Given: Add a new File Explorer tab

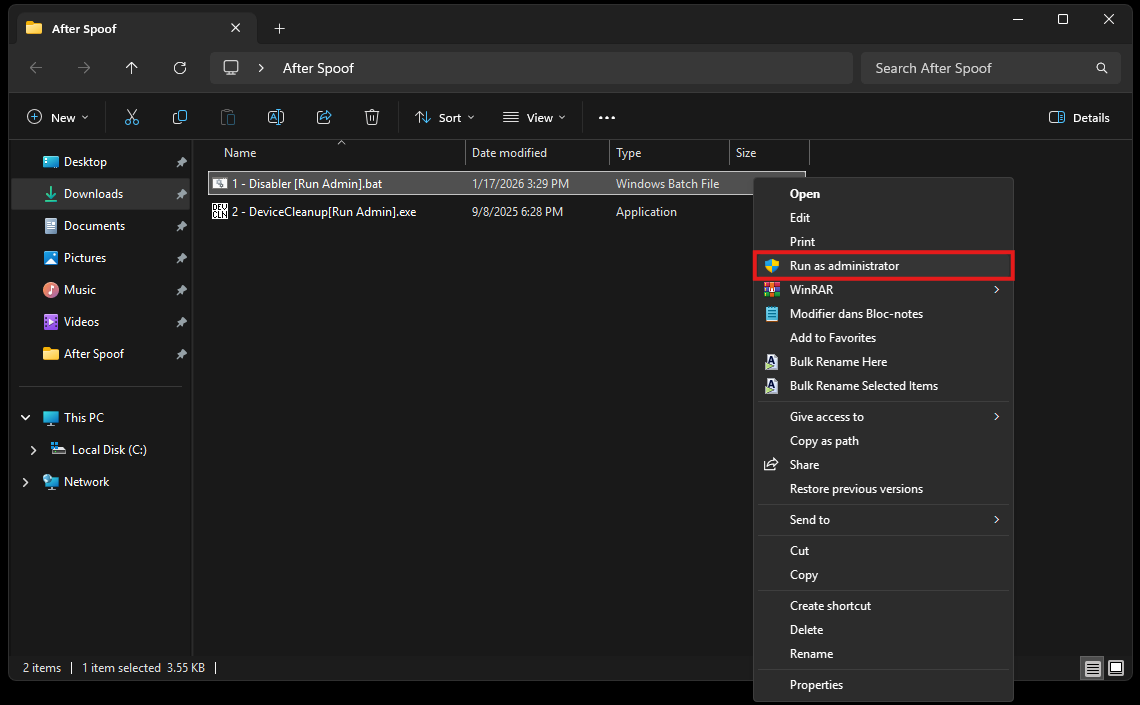Looking at the screenshot, I should [280, 28].
